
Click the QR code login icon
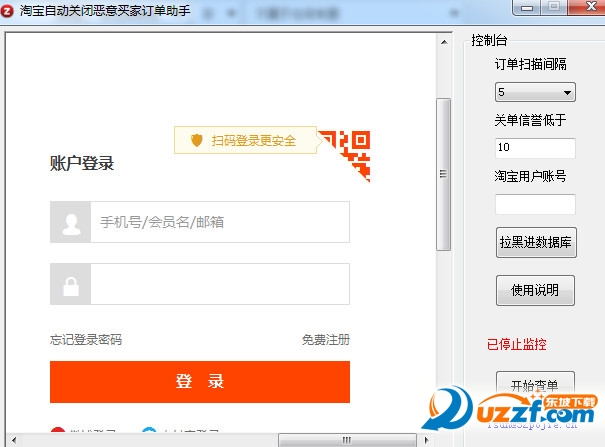(x=345, y=156)
